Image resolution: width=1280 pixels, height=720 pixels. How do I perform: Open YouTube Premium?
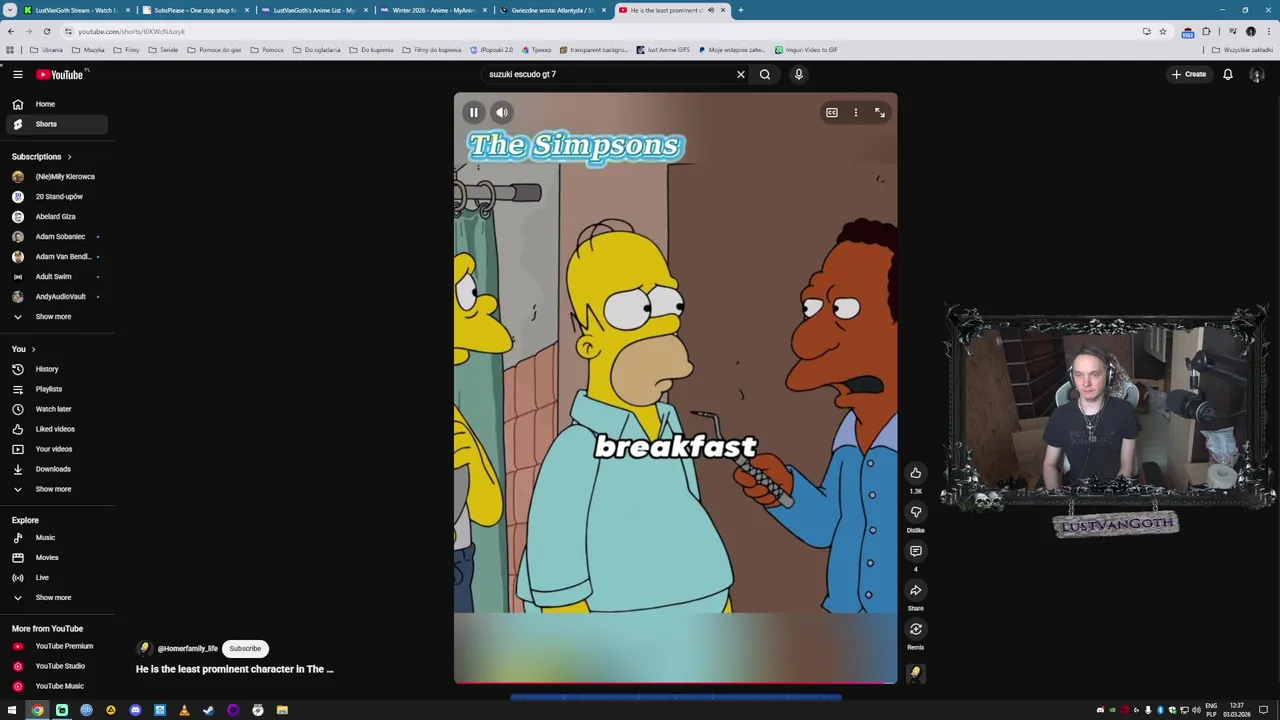coord(56,646)
